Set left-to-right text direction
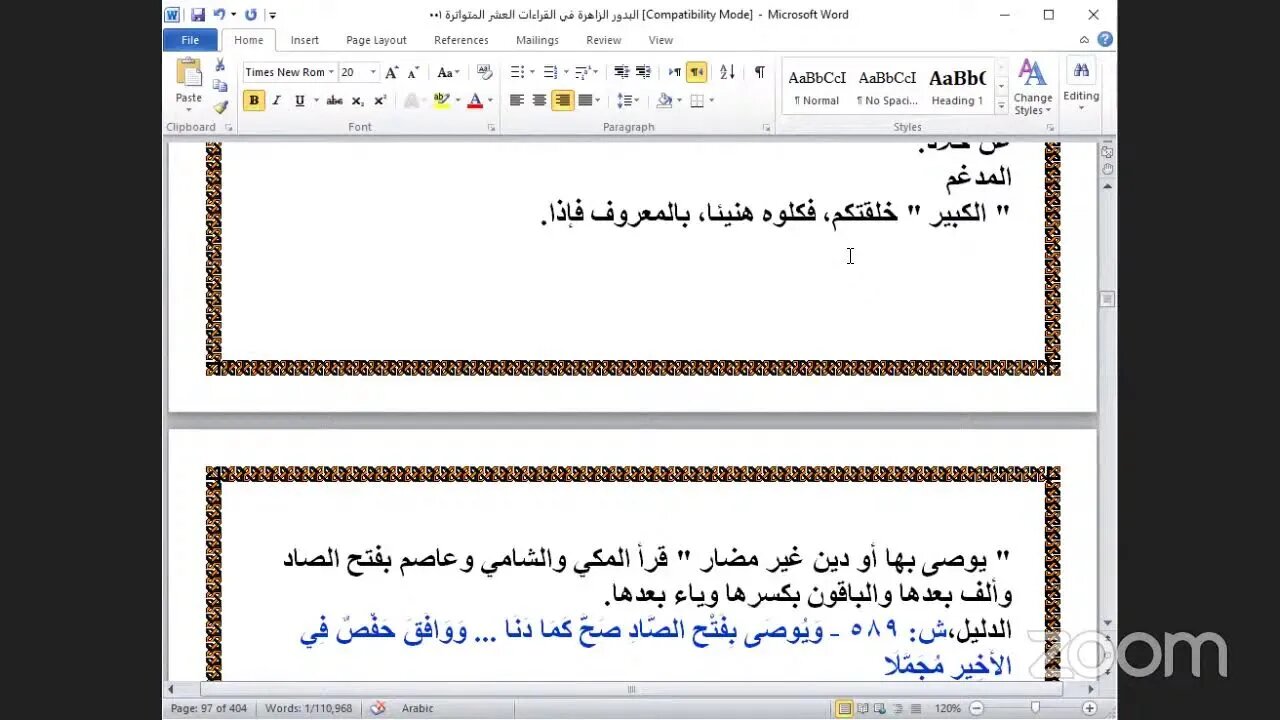The height and width of the screenshot is (720, 1280). (x=675, y=72)
